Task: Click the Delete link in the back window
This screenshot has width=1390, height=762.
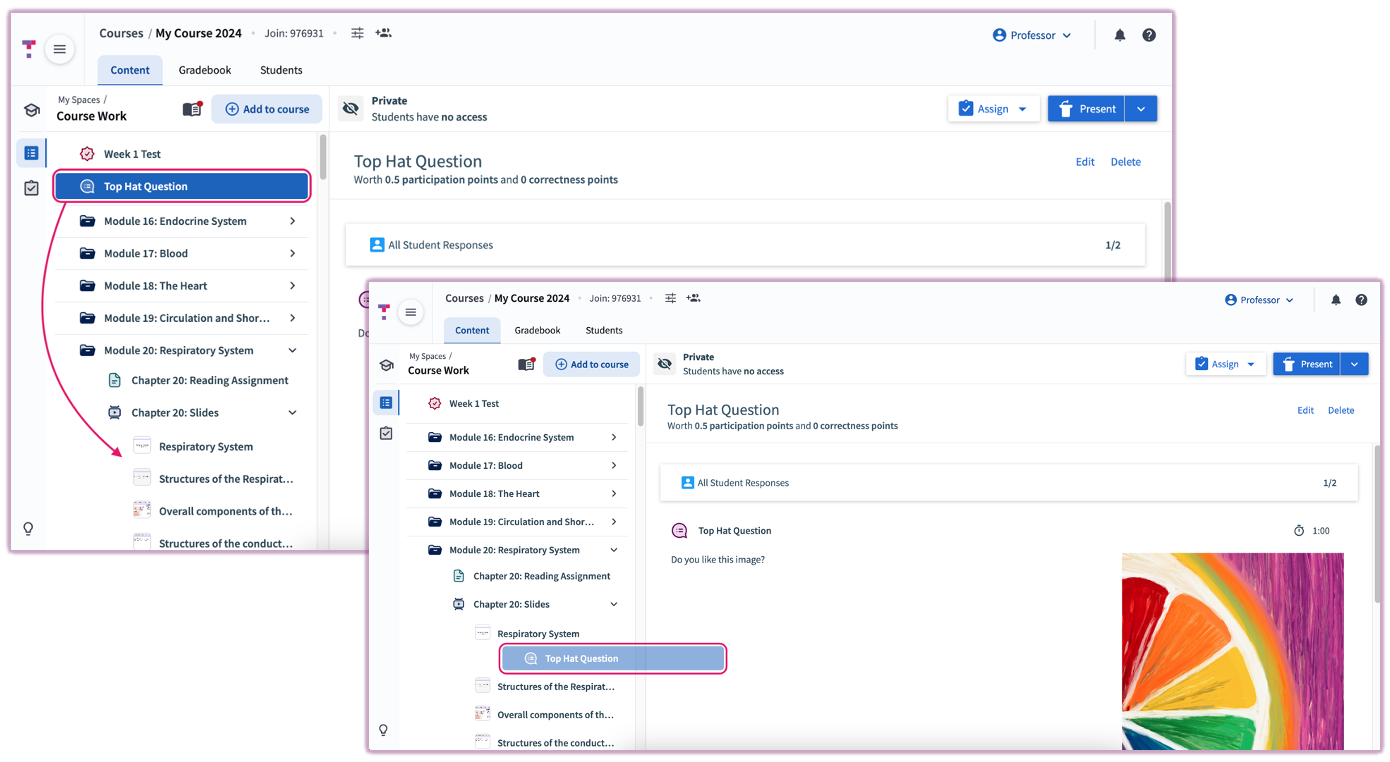Action: (x=1126, y=162)
